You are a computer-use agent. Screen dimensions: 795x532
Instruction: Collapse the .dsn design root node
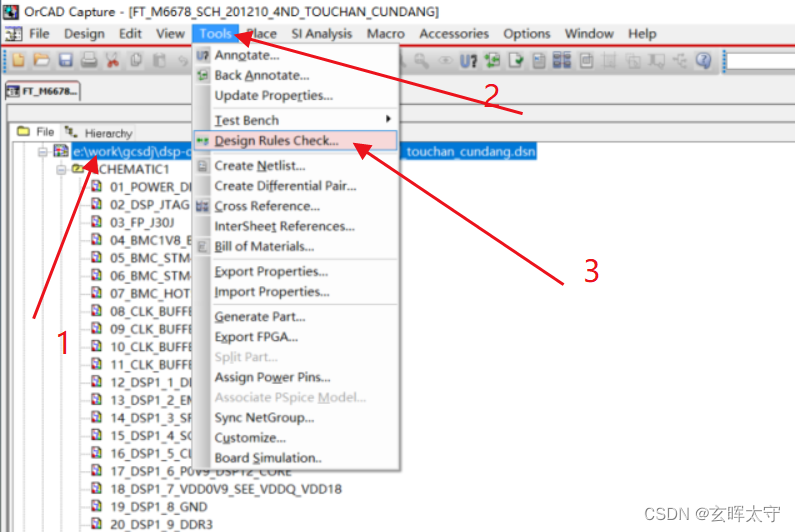tap(43, 152)
